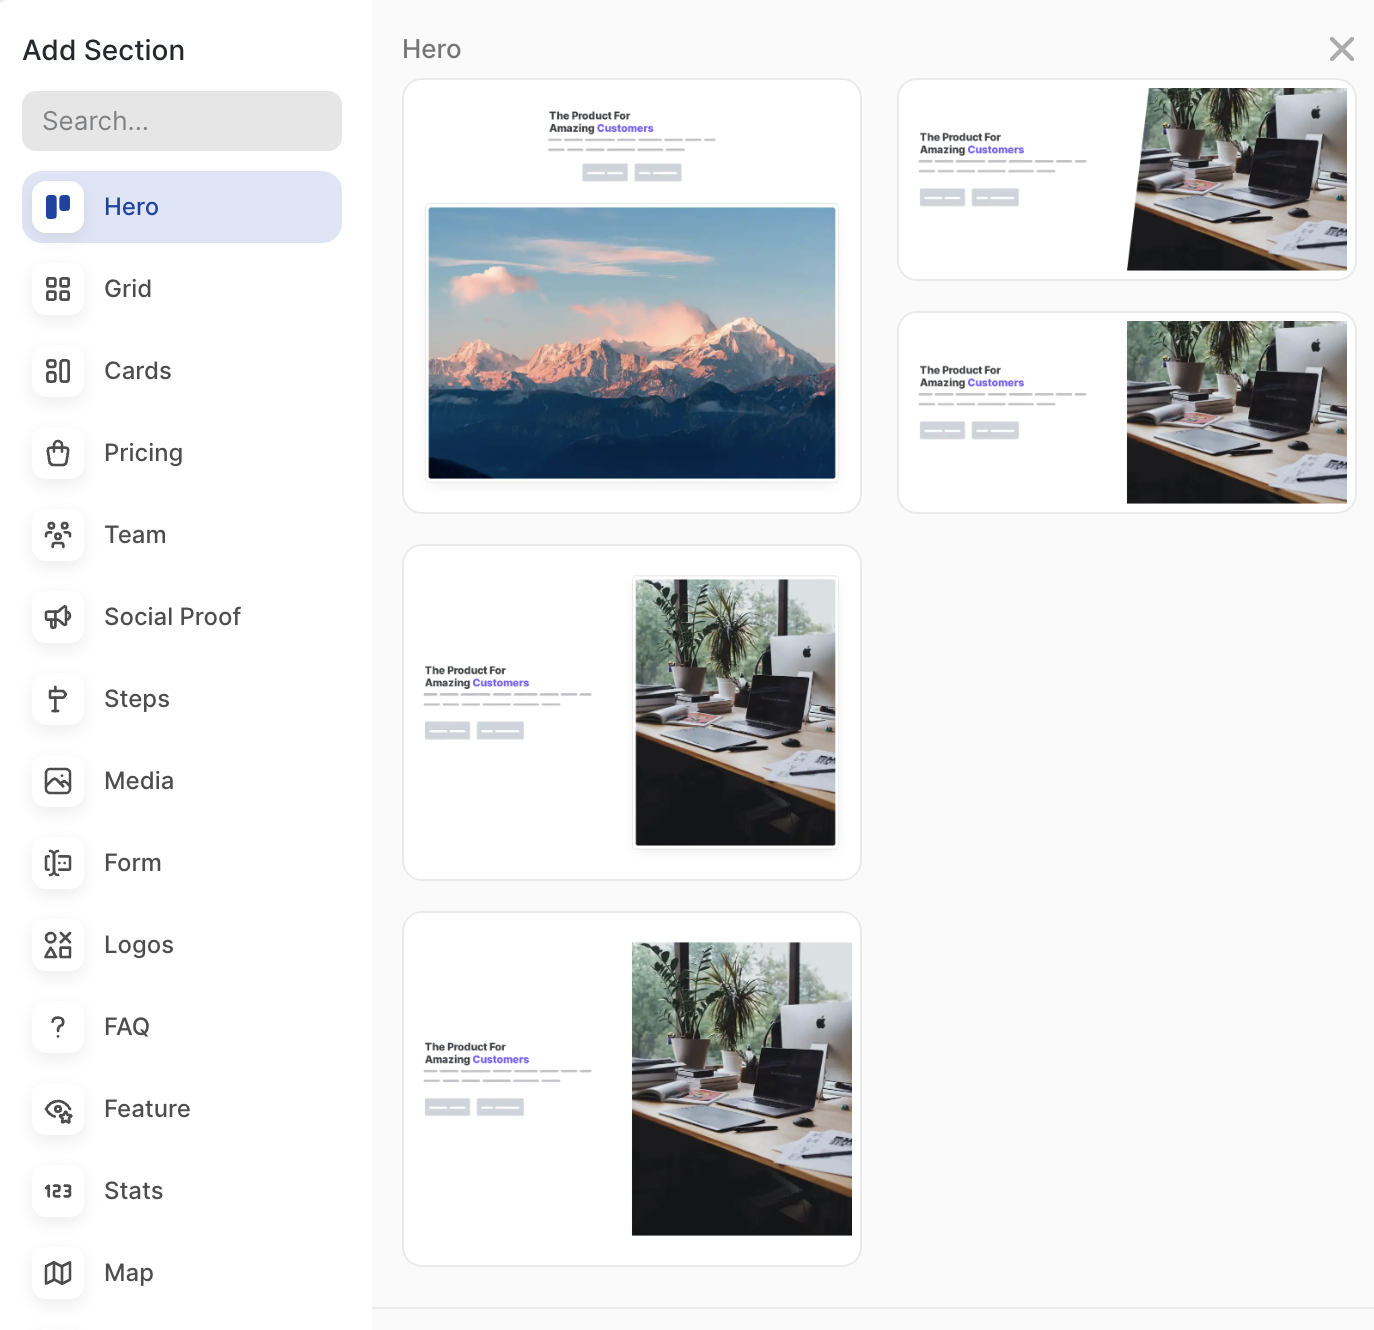Image resolution: width=1374 pixels, height=1330 pixels.
Task: Choose the Feature section category
Action: pos(146,1109)
